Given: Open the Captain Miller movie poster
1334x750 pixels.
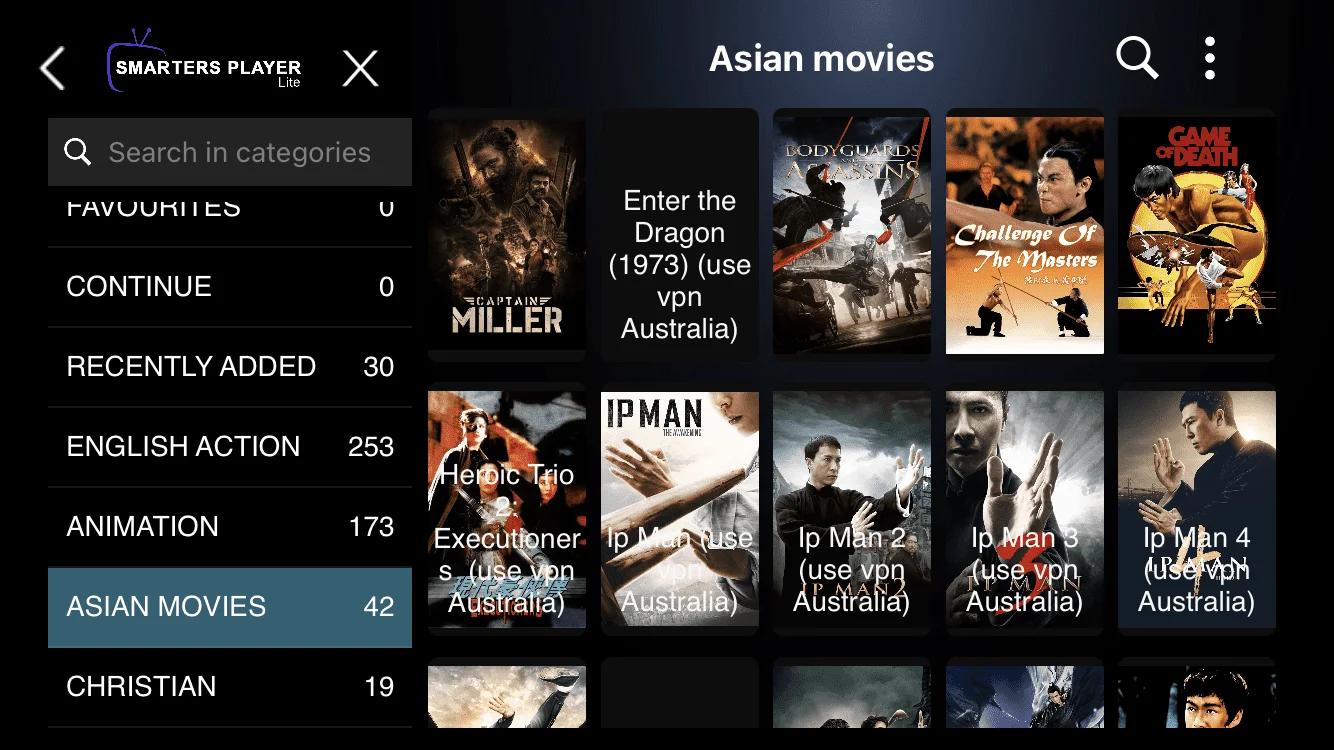Looking at the screenshot, I should tap(507, 235).
